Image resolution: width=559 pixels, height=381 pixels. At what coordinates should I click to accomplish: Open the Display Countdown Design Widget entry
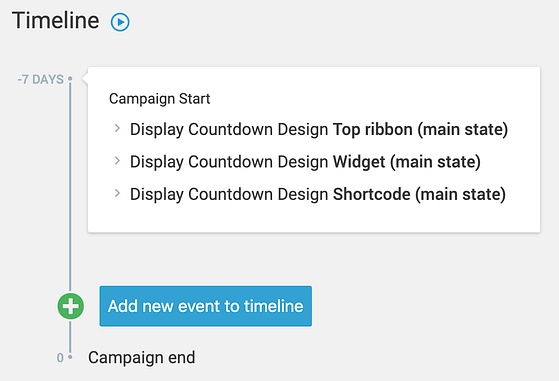pyautogui.click(x=305, y=161)
